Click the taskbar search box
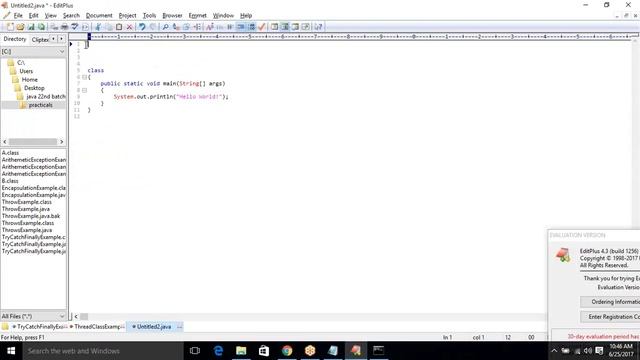 (x=103, y=351)
